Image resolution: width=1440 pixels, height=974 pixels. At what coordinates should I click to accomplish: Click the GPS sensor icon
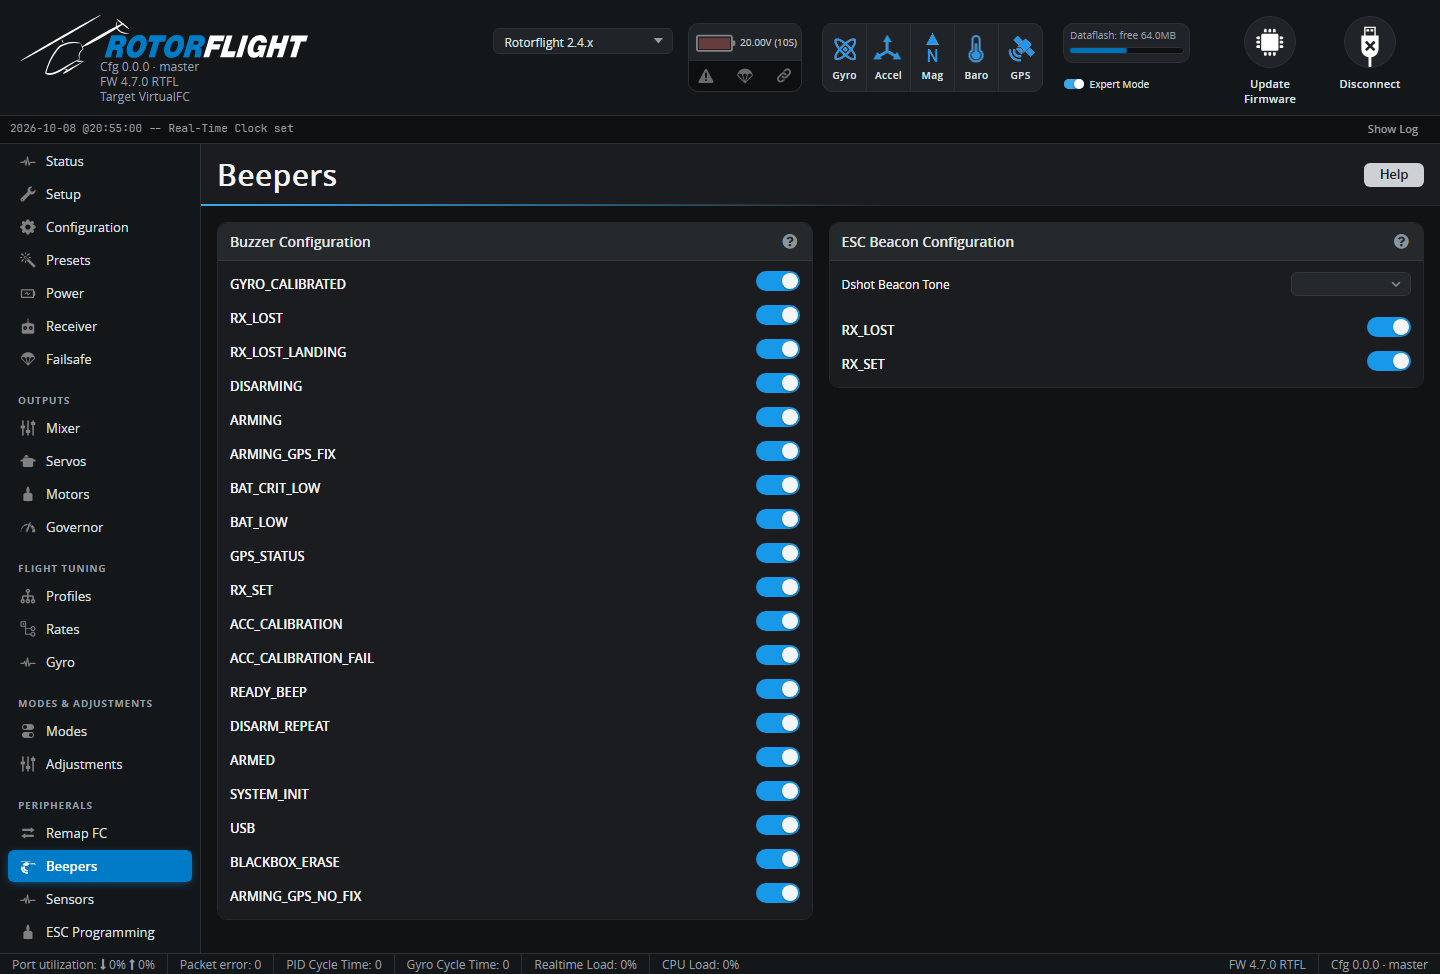pos(1020,48)
